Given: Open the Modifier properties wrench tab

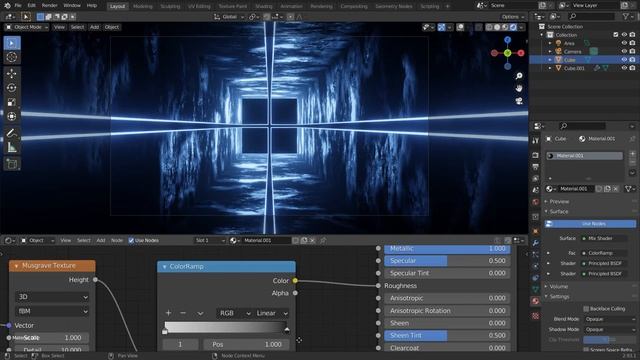Looking at the screenshot, I should click(x=536, y=243).
